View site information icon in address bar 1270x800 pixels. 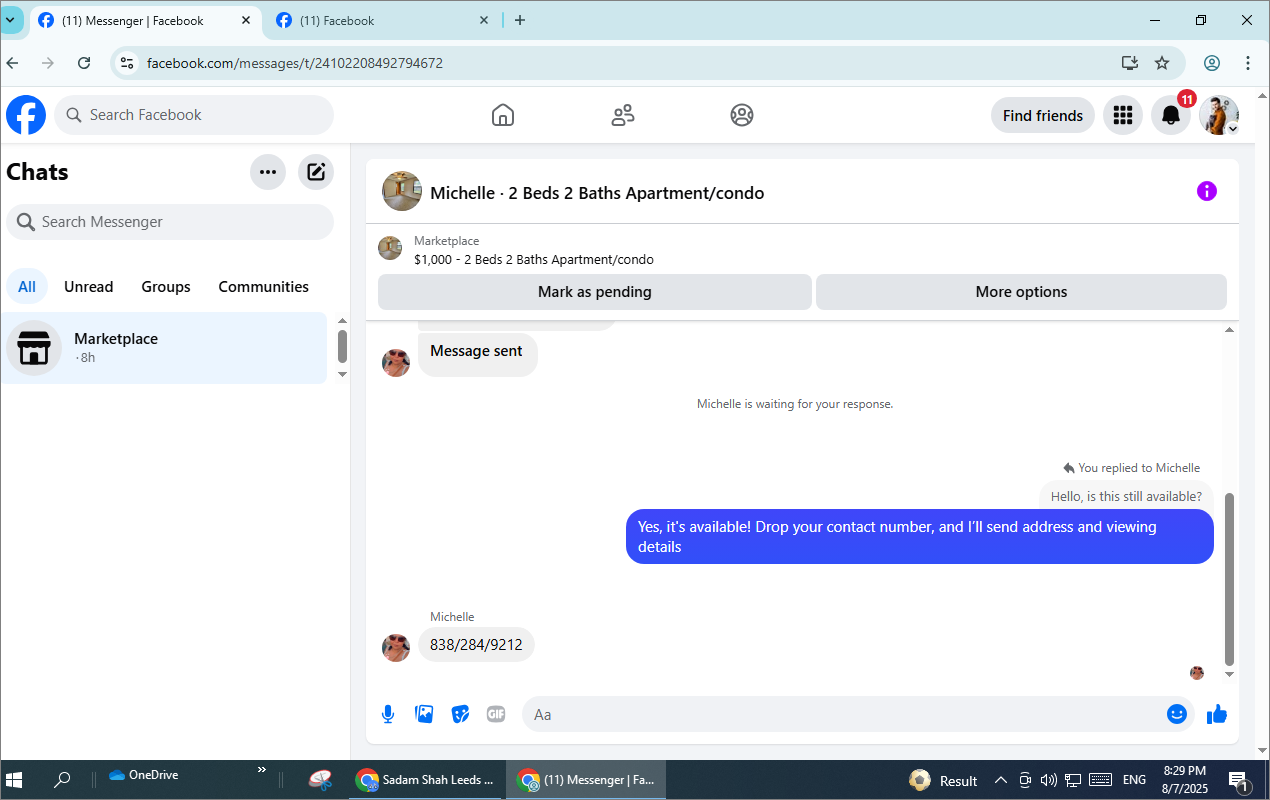126,63
